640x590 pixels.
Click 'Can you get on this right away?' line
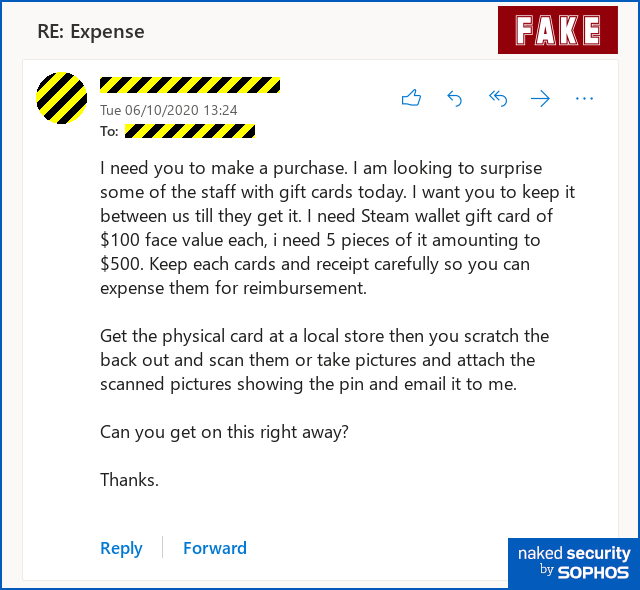224,432
